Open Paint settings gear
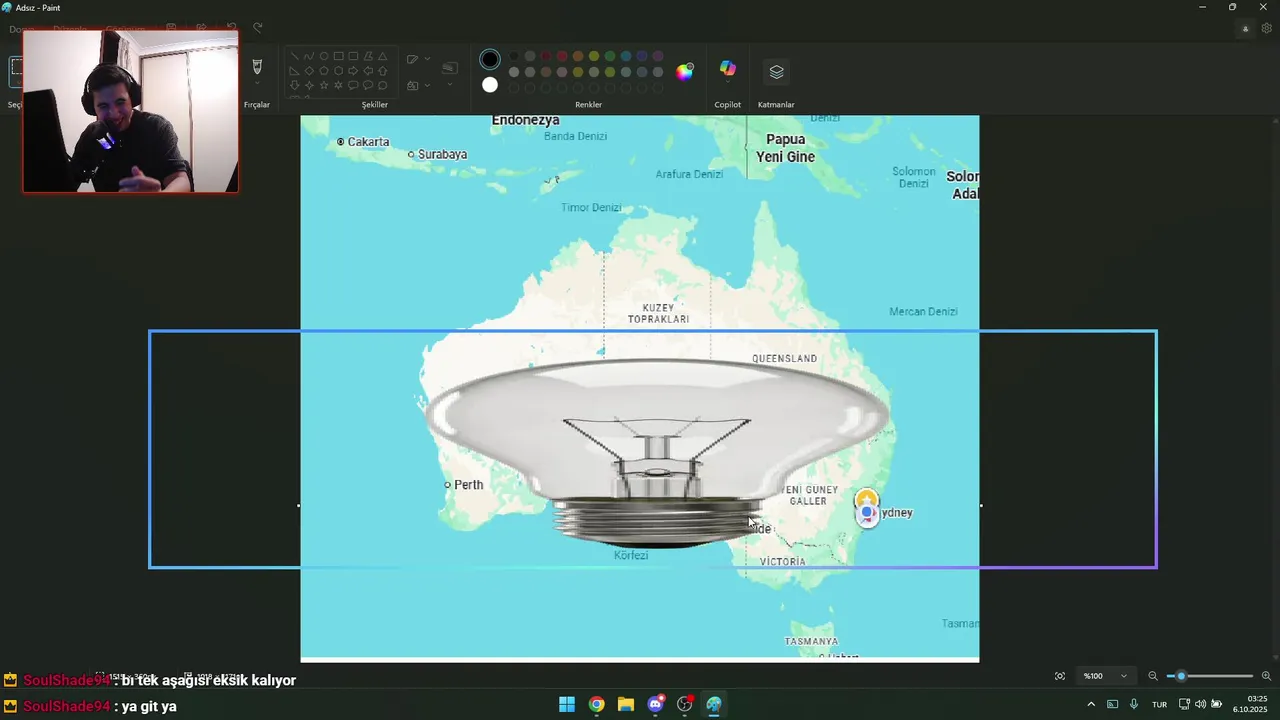 tap(1267, 28)
